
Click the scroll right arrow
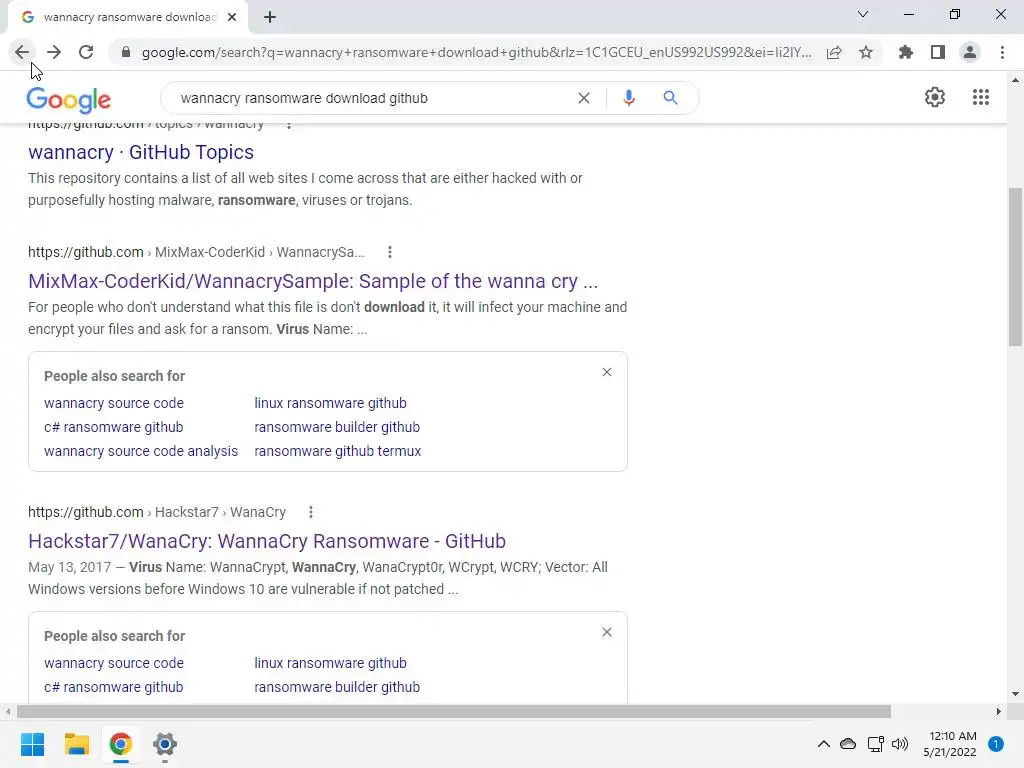[999, 711]
